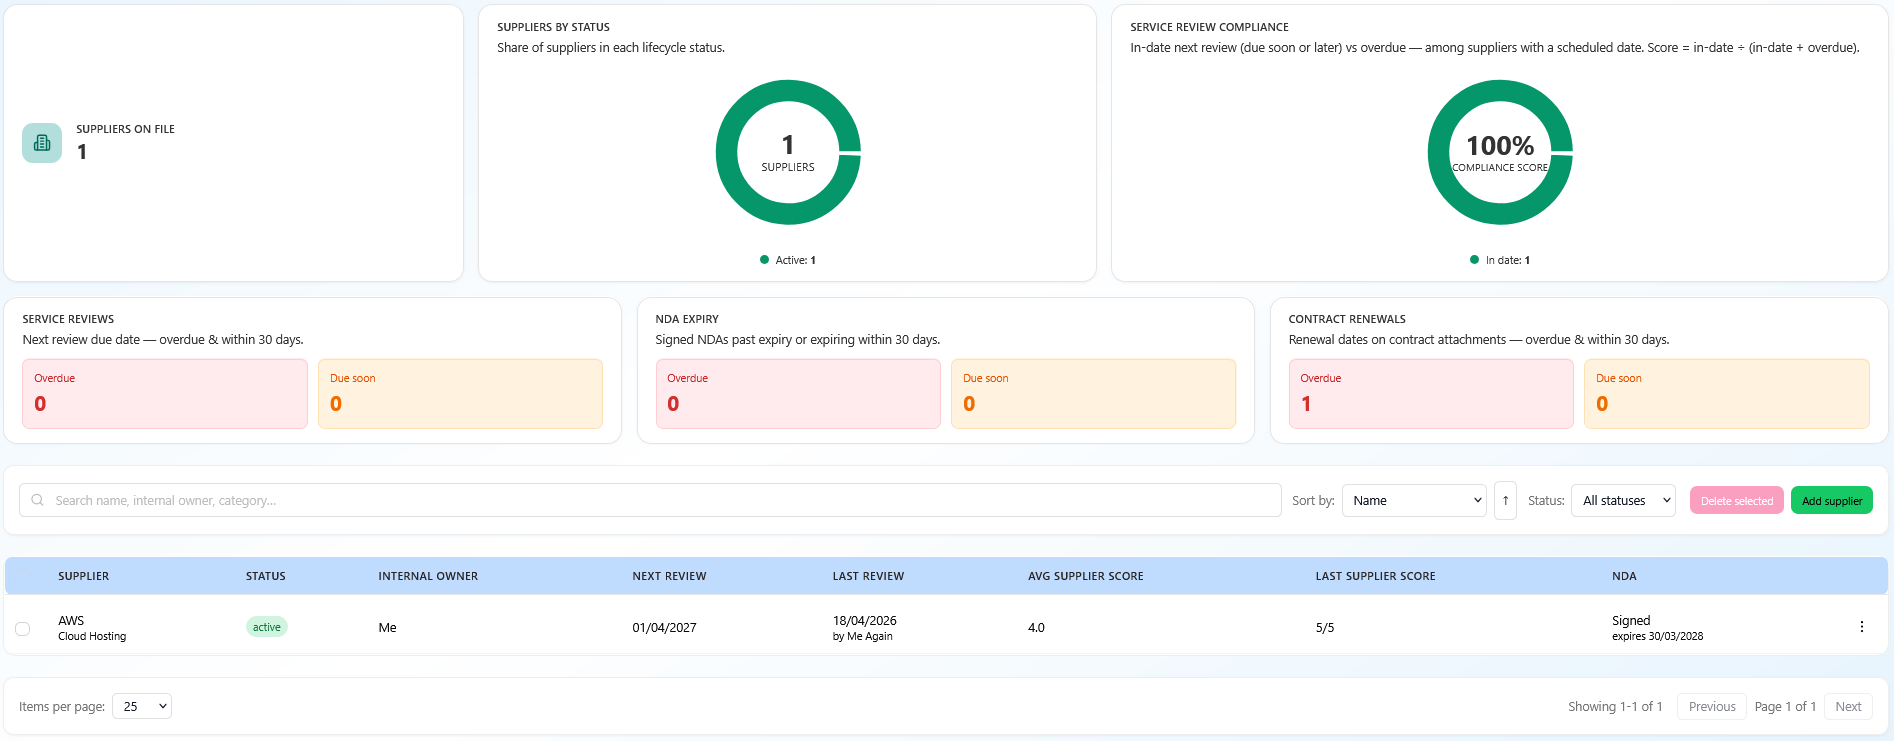
Task: Click the INTERNAL OWNER column header
Action: point(428,576)
